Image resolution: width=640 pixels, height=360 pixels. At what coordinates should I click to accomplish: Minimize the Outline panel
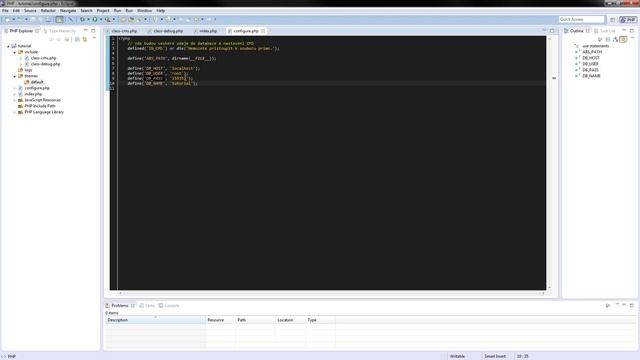[x=624, y=31]
